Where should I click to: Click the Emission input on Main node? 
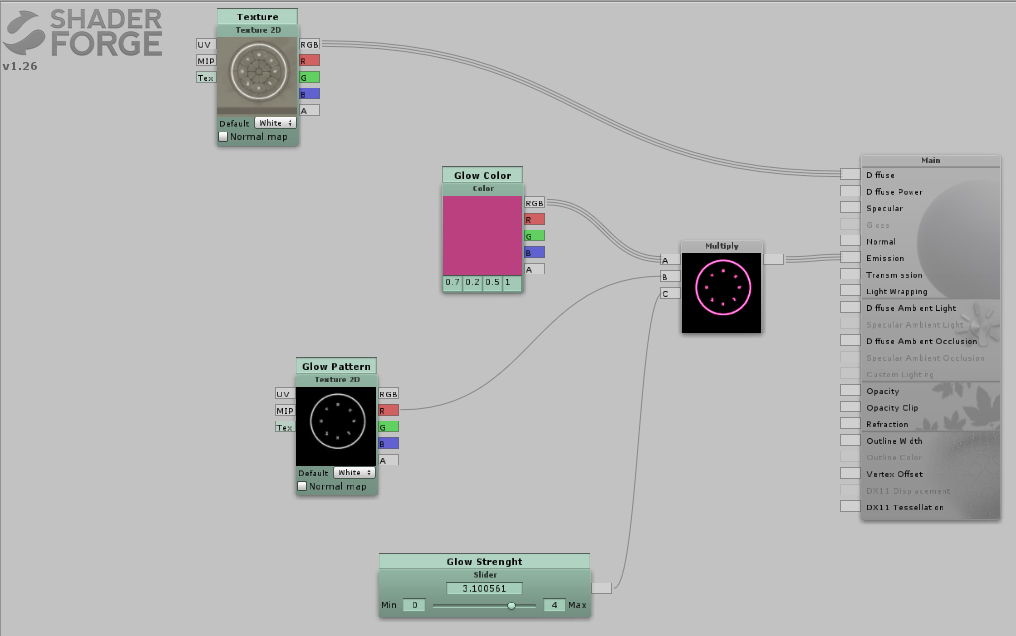coord(850,258)
